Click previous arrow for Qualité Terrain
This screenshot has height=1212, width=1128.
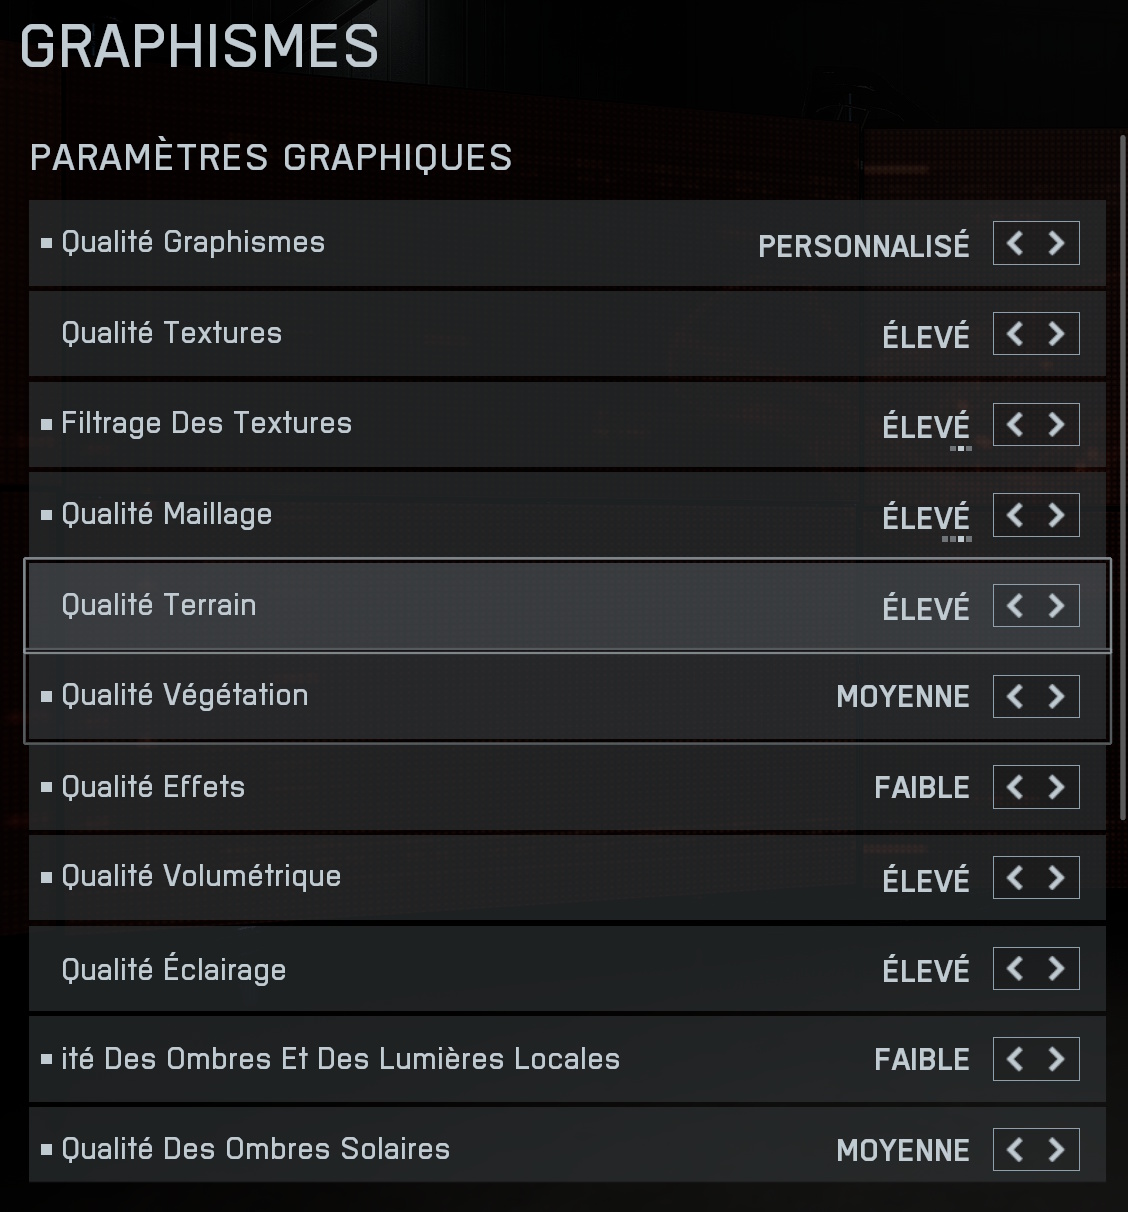(1015, 606)
